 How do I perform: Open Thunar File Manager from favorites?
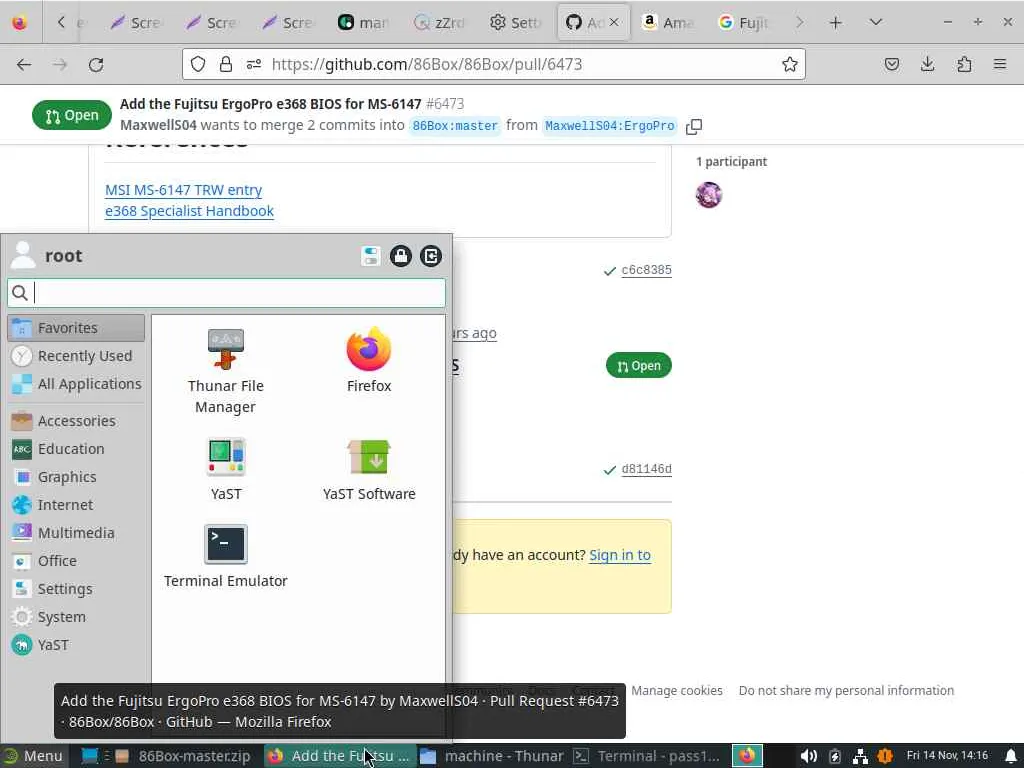(x=225, y=371)
